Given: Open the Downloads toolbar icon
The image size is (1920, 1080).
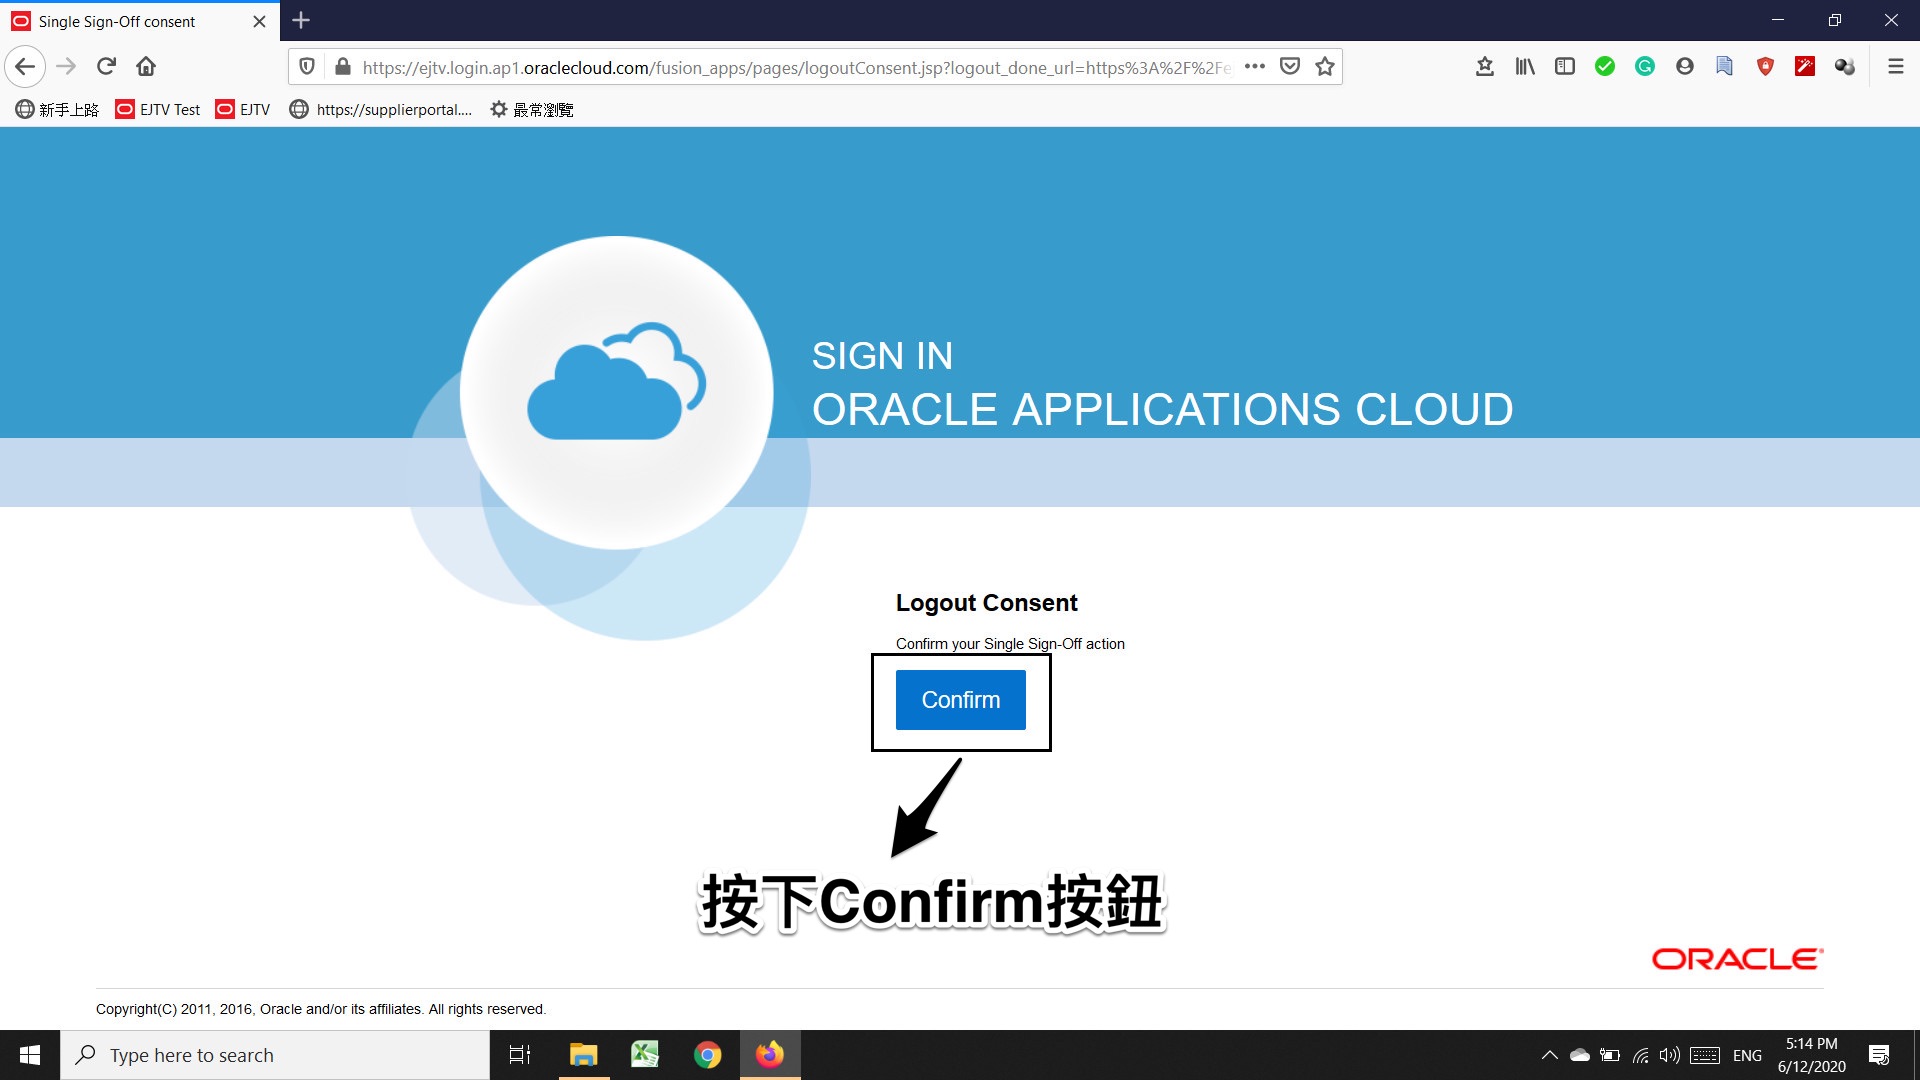Looking at the screenshot, I should [x=1485, y=67].
